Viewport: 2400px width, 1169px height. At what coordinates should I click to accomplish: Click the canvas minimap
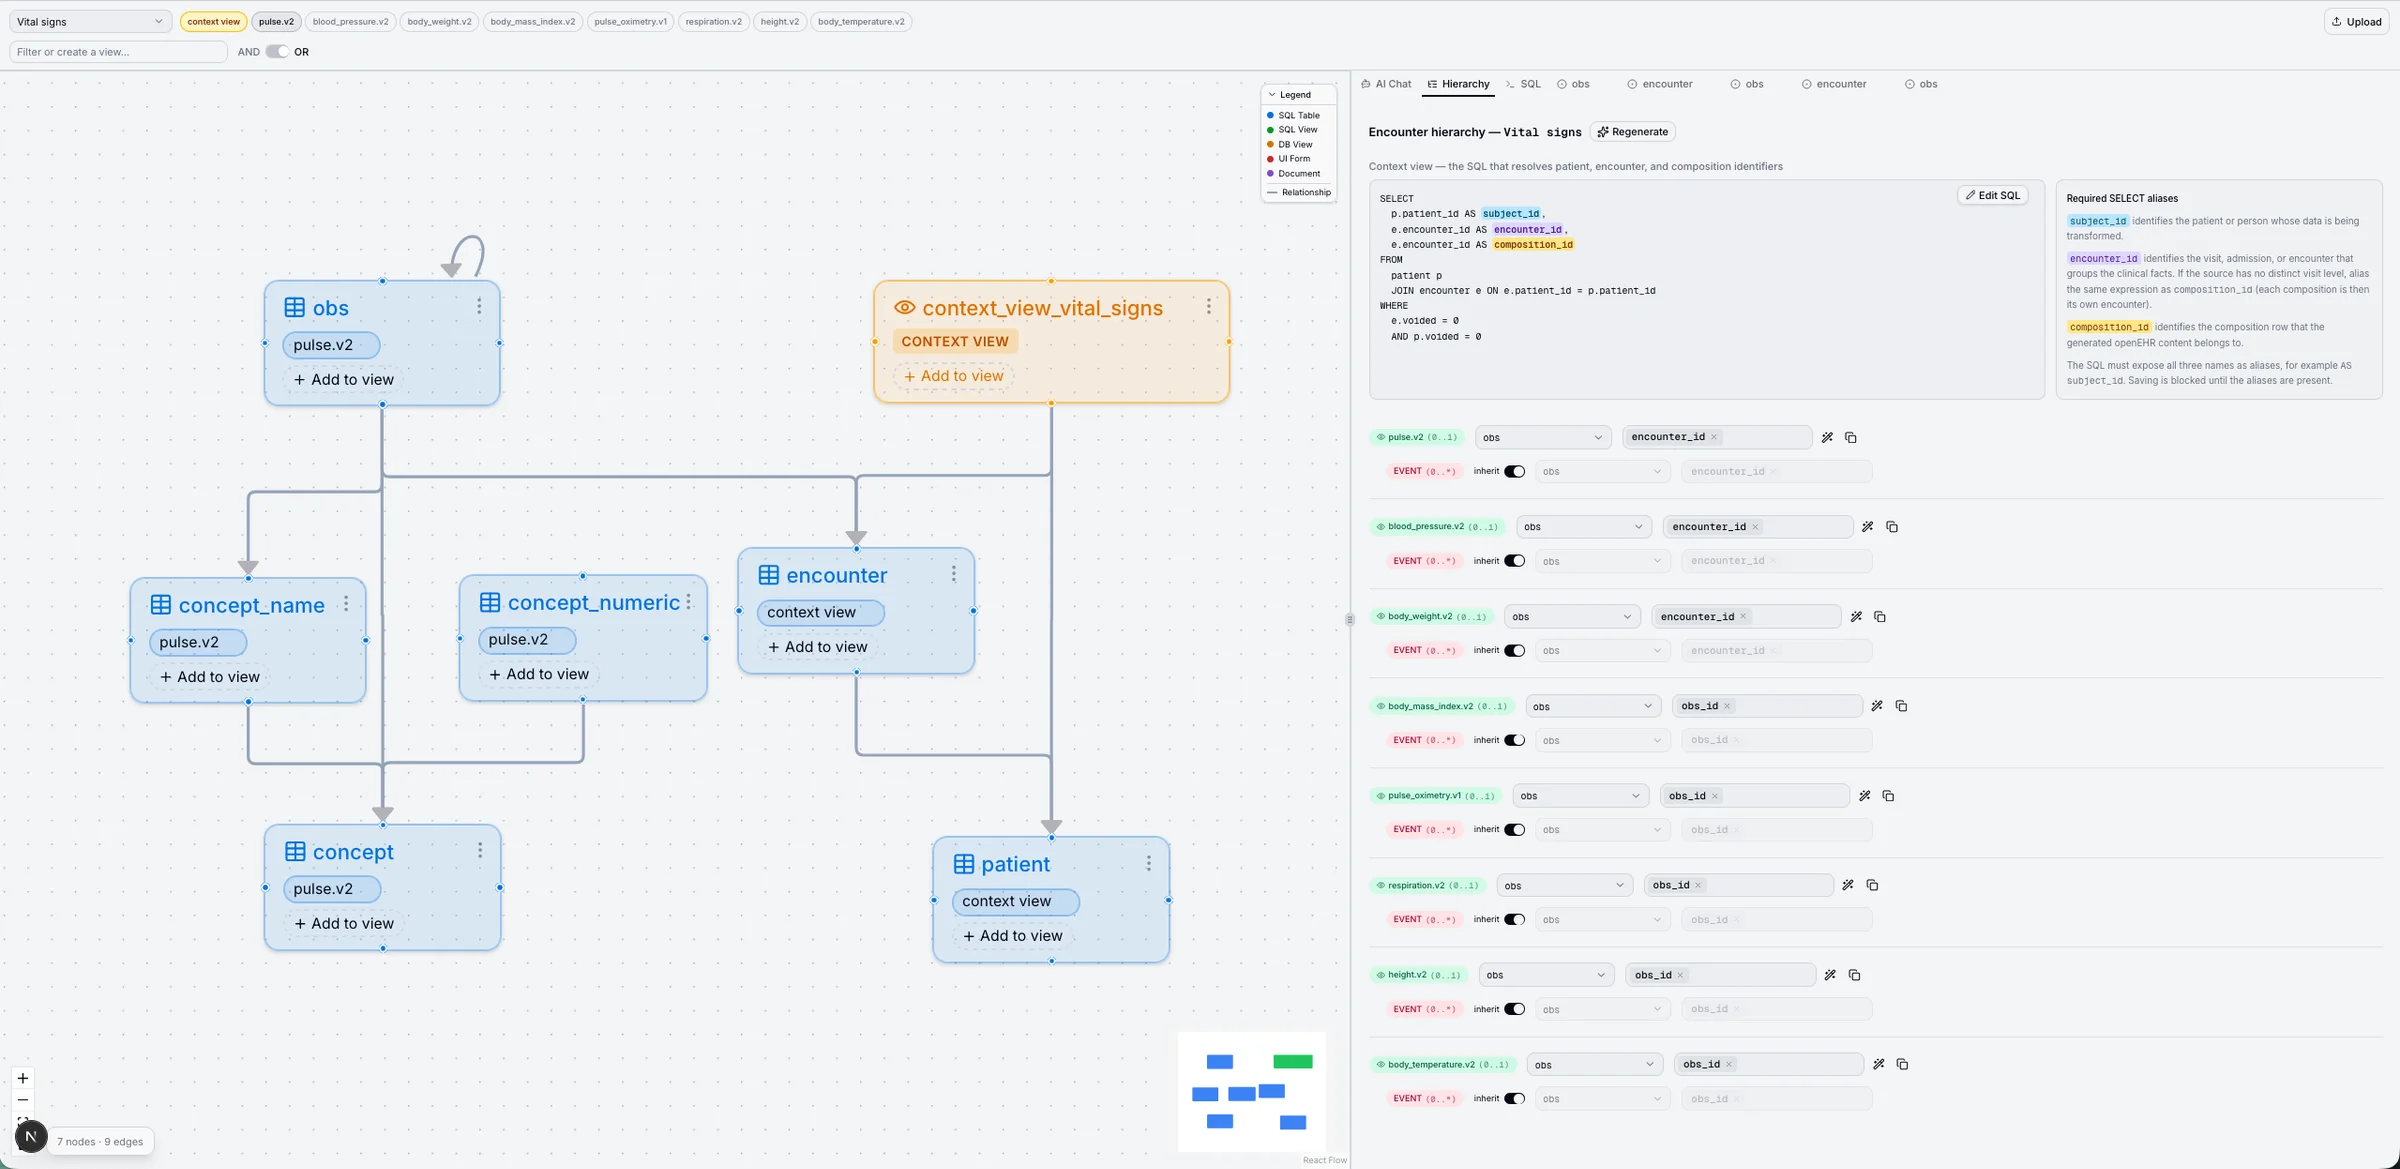coord(1252,1091)
